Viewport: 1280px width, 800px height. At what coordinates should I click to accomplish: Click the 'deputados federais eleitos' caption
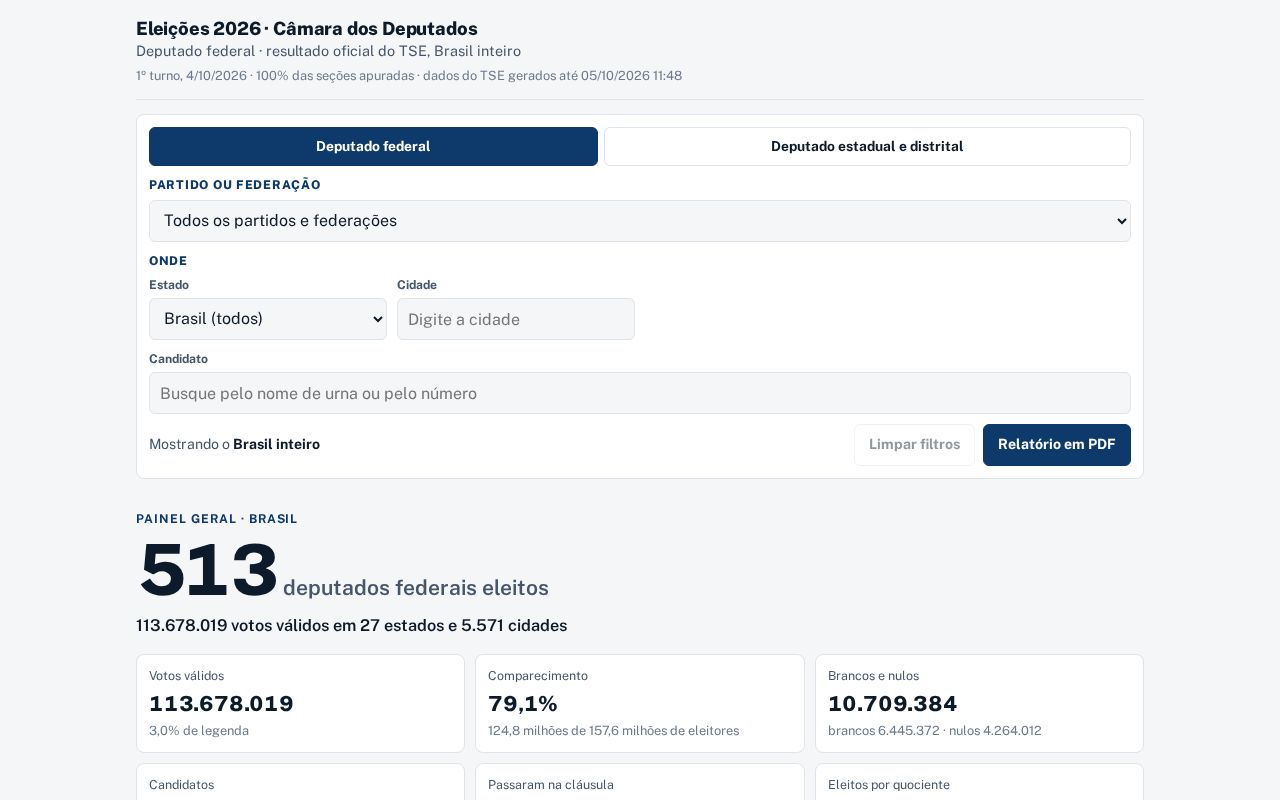click(416, 588)
